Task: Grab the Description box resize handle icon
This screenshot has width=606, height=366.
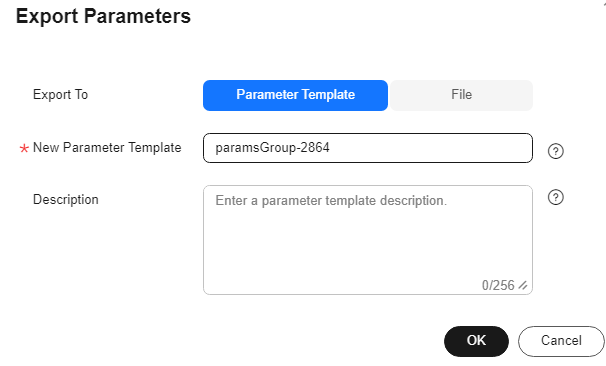Action: coord(523,286)
